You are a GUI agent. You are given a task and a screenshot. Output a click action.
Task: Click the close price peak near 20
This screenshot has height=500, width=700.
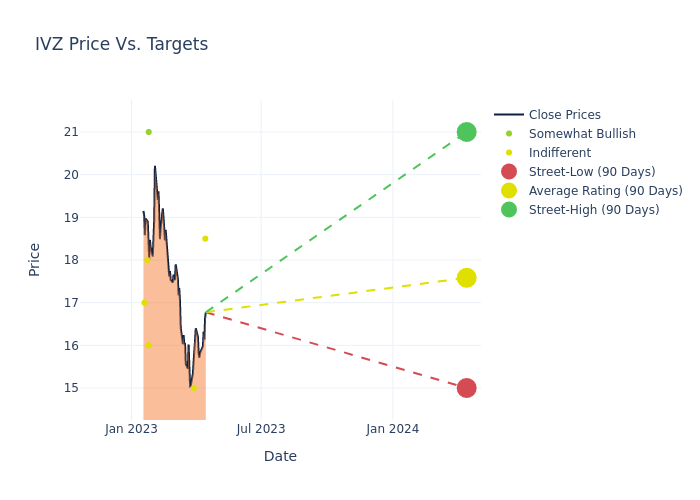pos(155,167)
